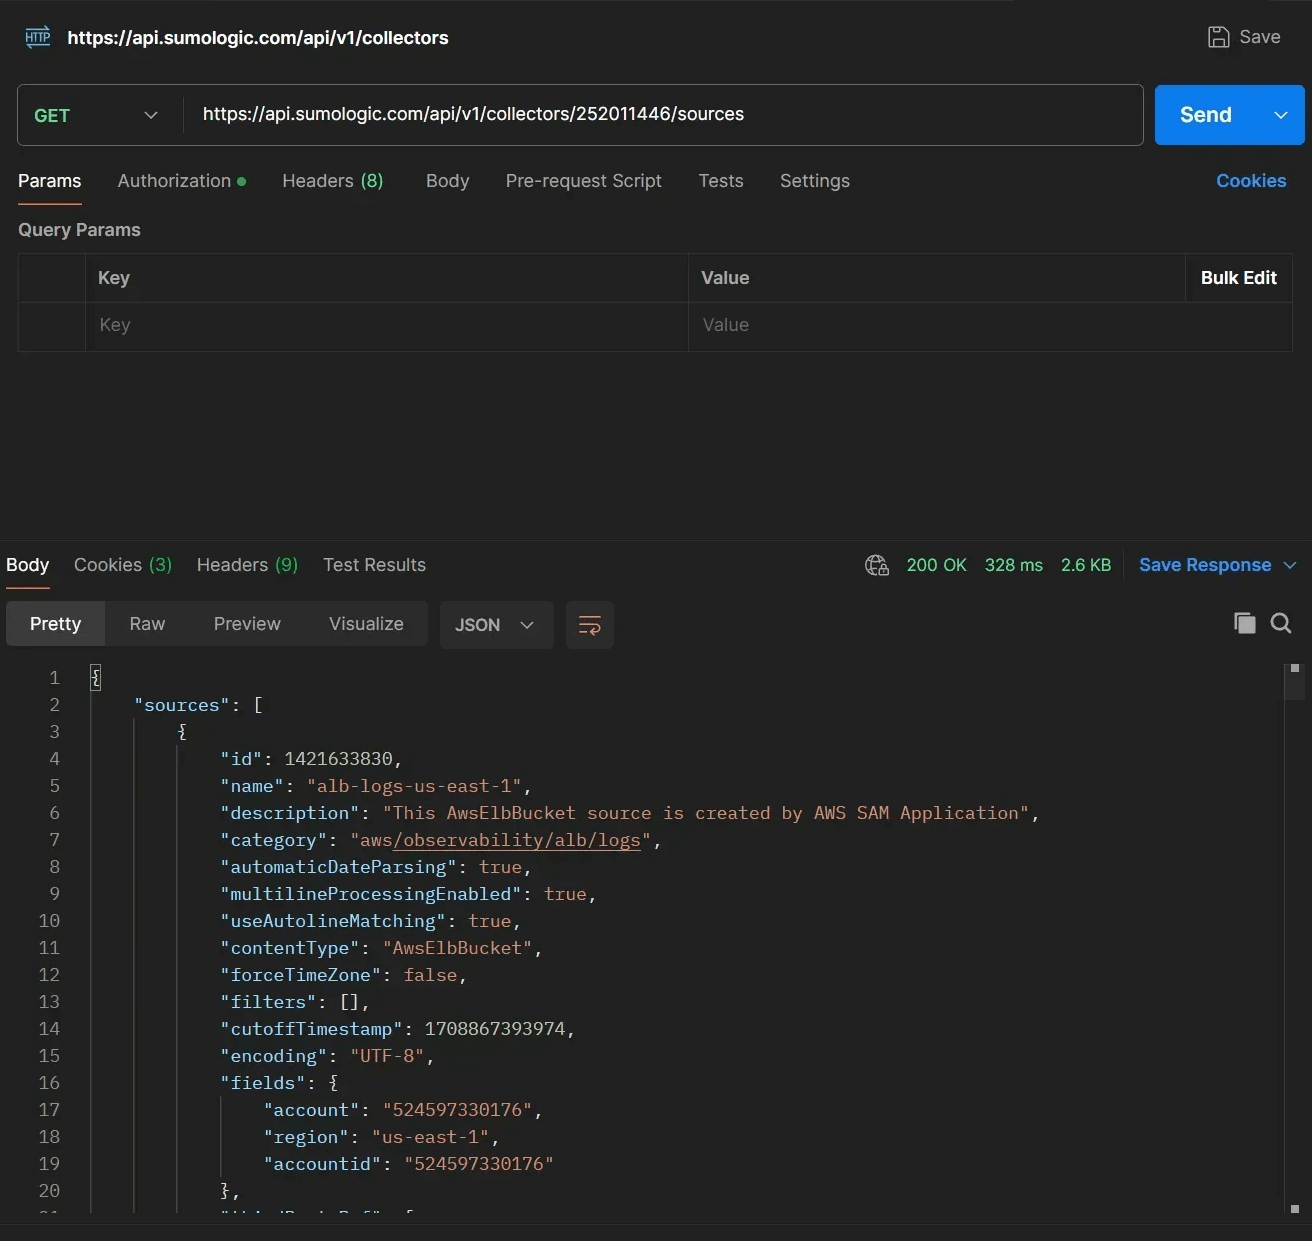
Task: Click the request title api/v1/collectors
Action: coord(258,38)
